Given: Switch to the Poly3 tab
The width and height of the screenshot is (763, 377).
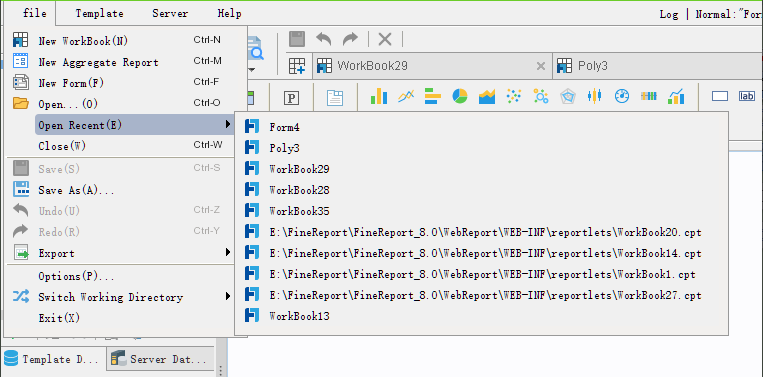Looking at the screenshot, I should pyautogui.click(x=593, y=66).
